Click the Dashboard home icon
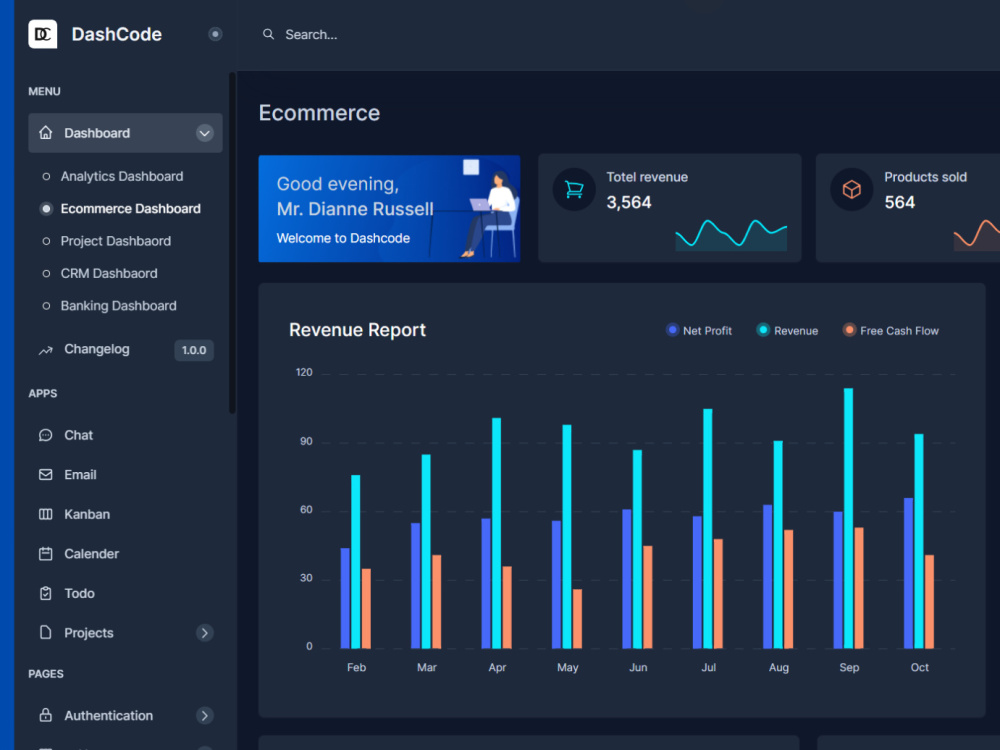The image size is (1000, 750). (45, 133)
